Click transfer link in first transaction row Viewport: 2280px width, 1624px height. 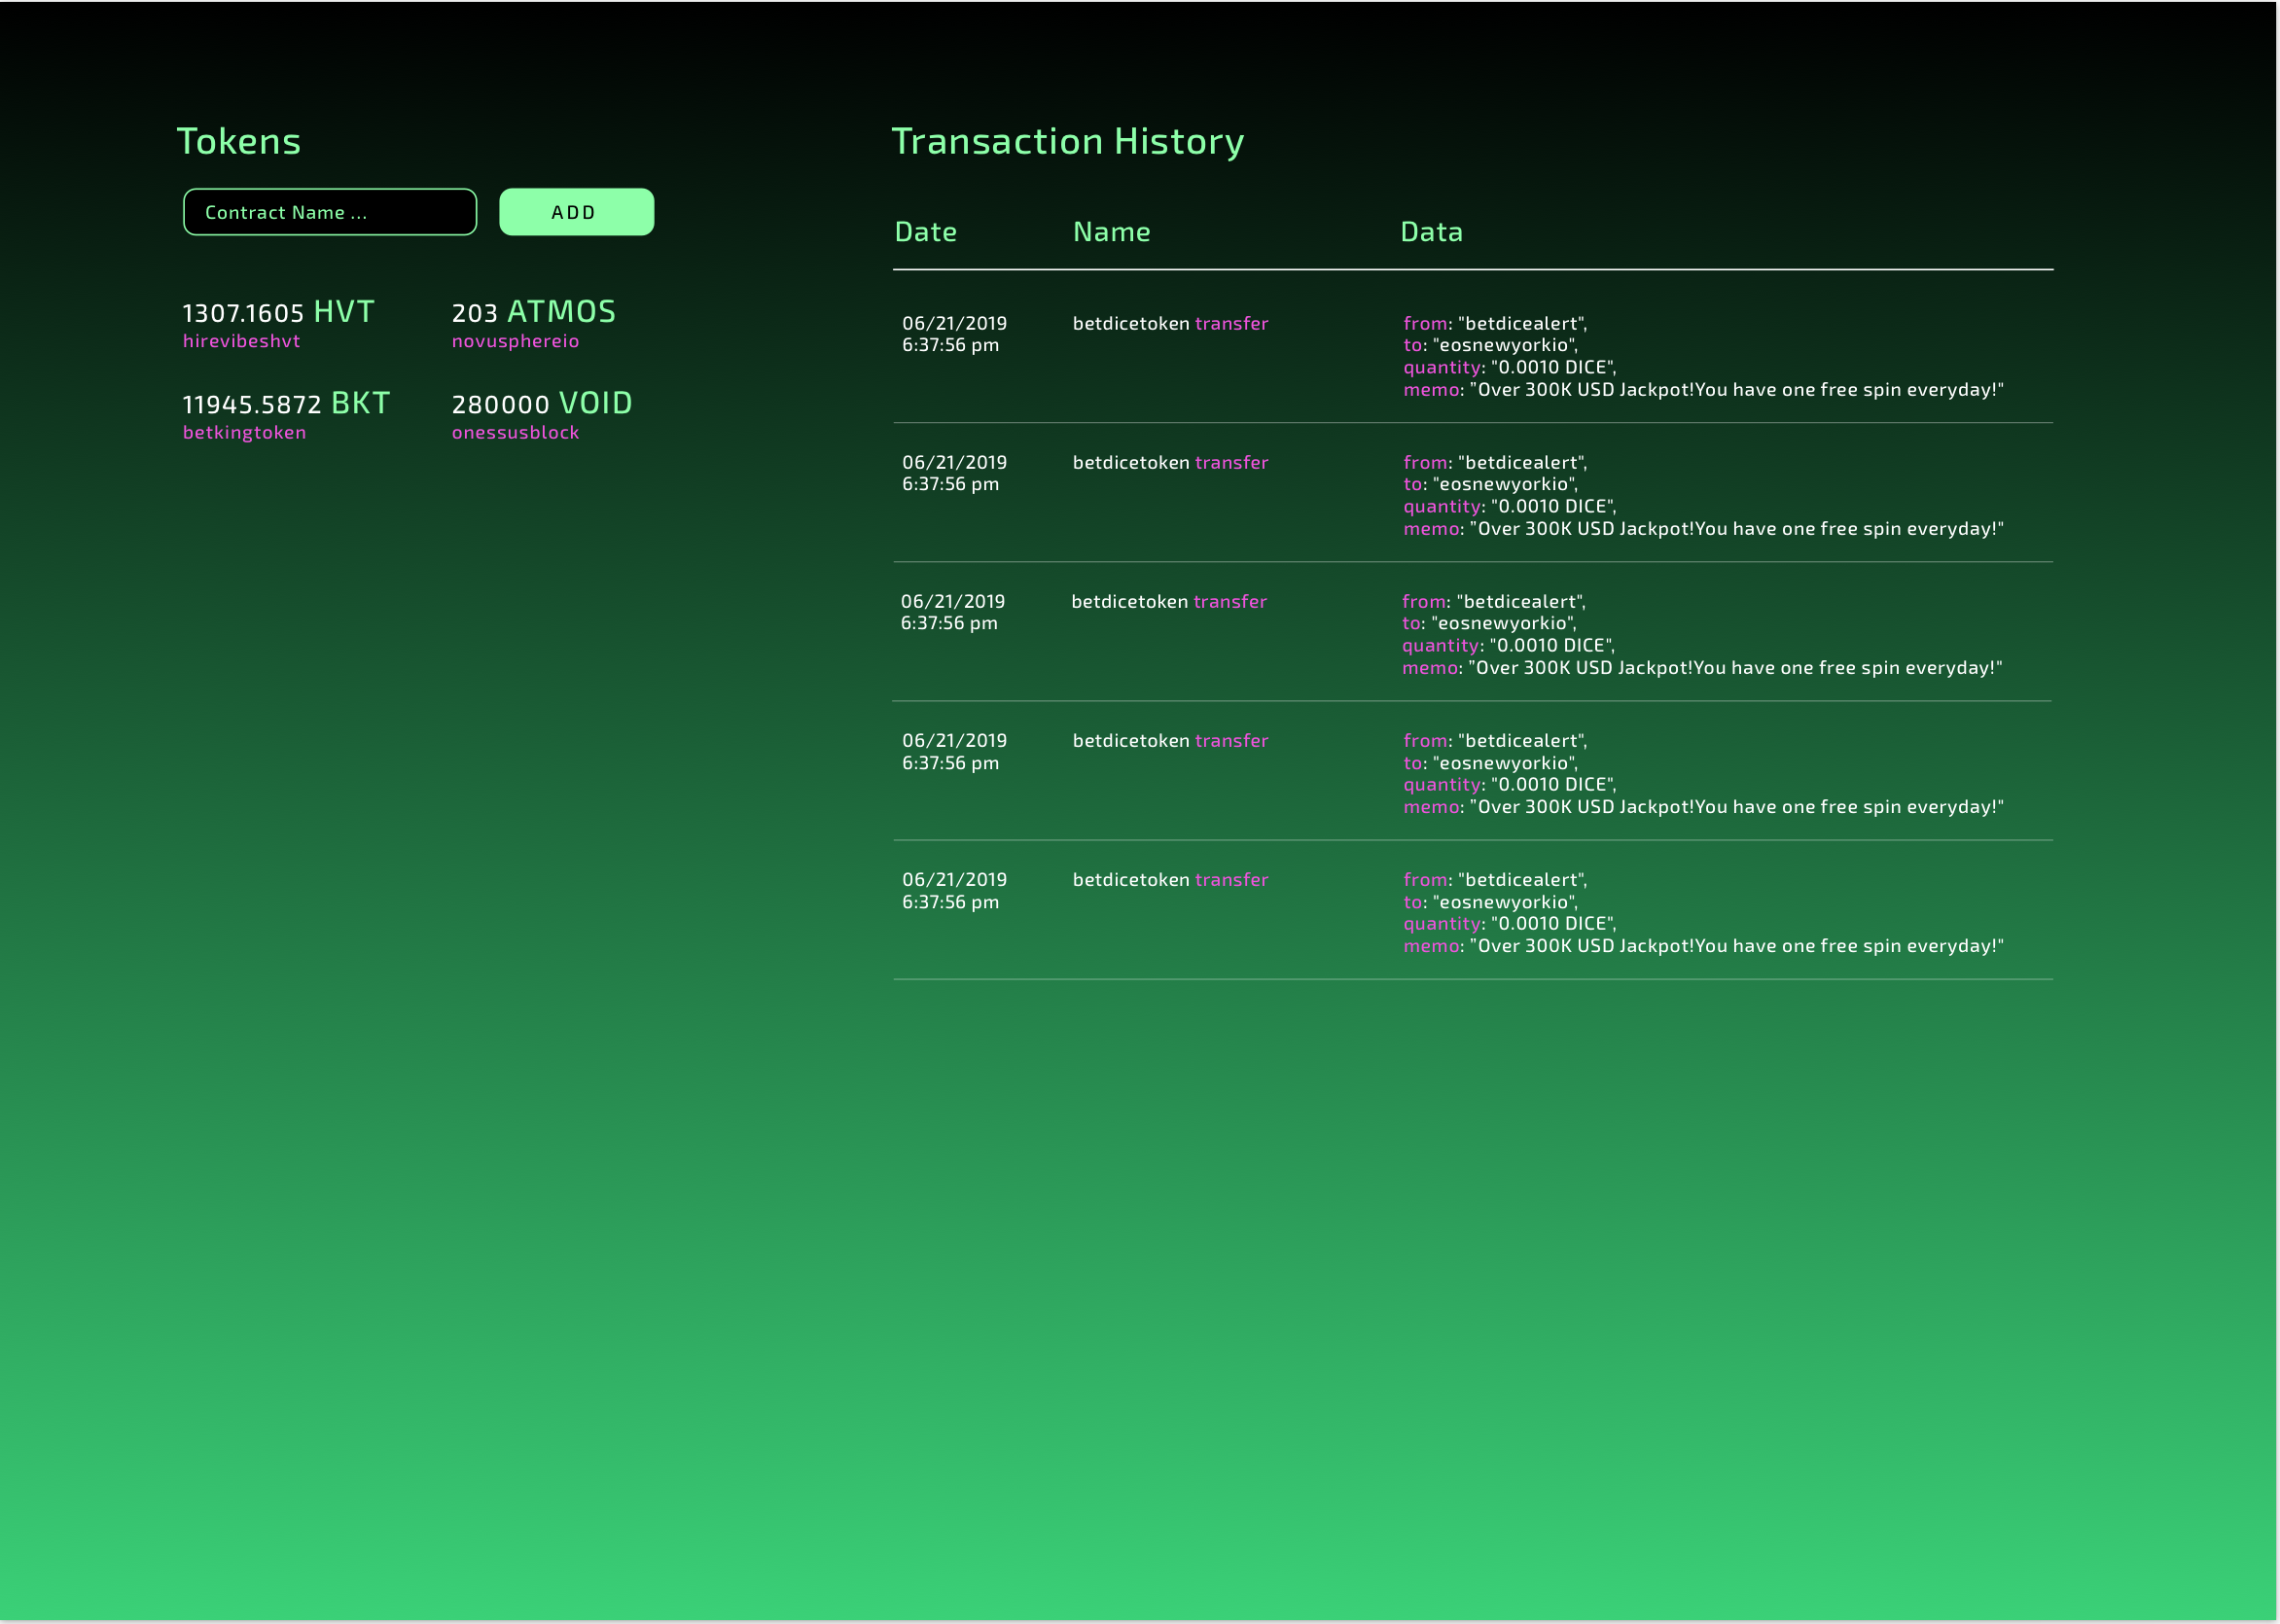point(1231,324)
